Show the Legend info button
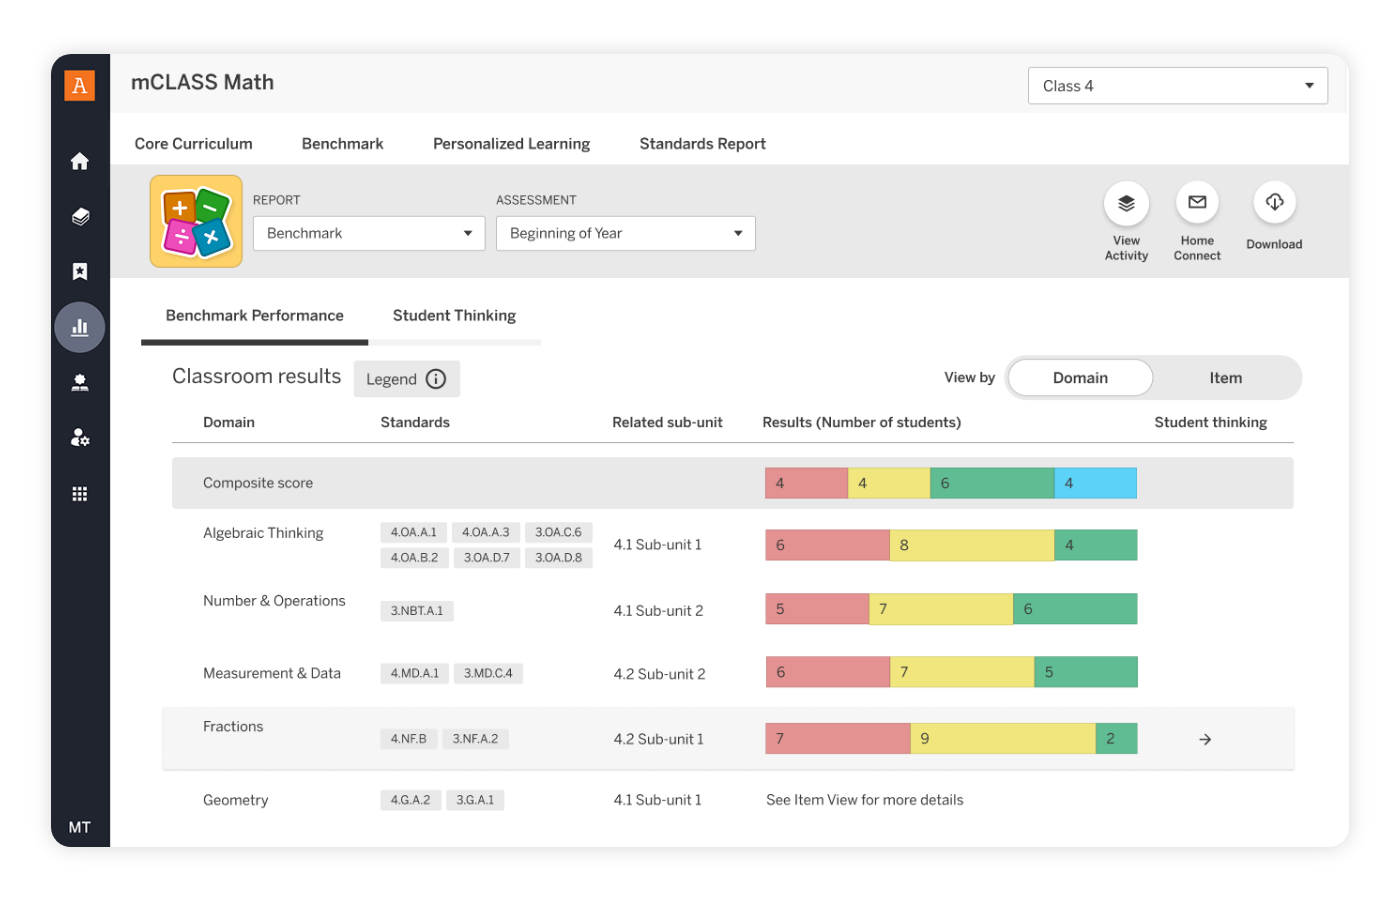1400x900 pixels. click(406, 379)
